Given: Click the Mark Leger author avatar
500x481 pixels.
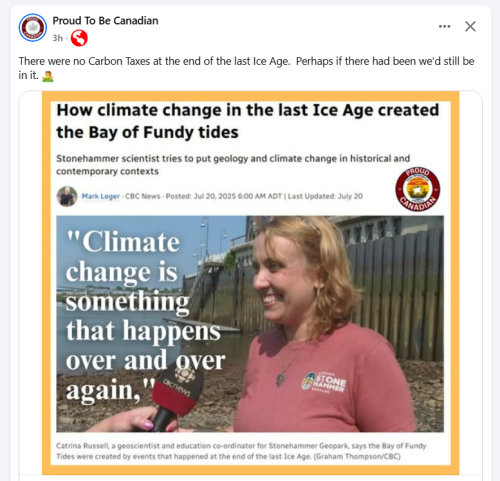Looking at the screenshot, I should coord(67,196).
